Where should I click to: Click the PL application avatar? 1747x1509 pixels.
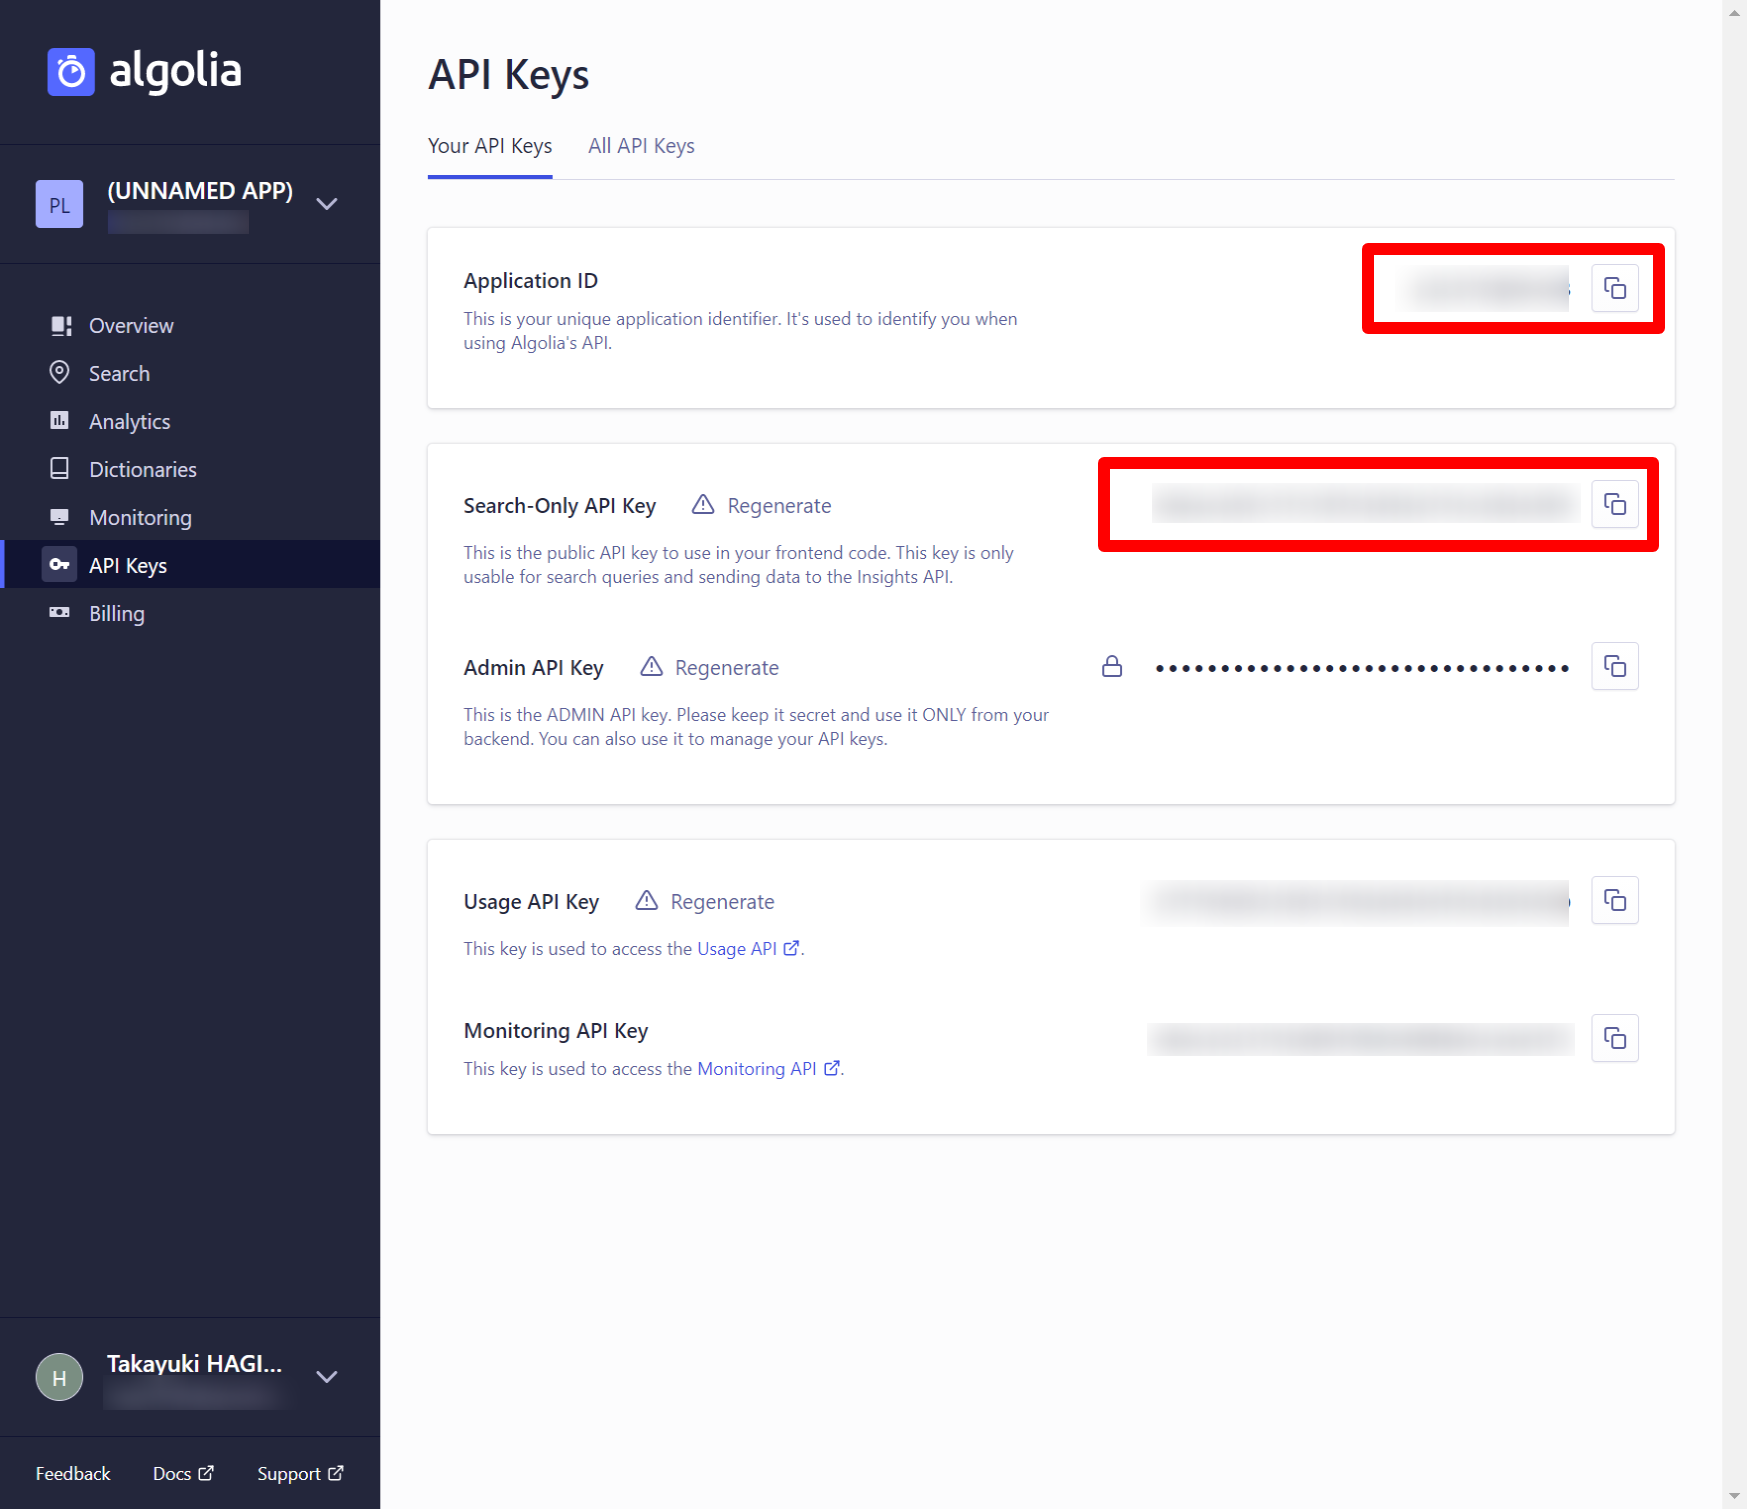coord(59,205)
